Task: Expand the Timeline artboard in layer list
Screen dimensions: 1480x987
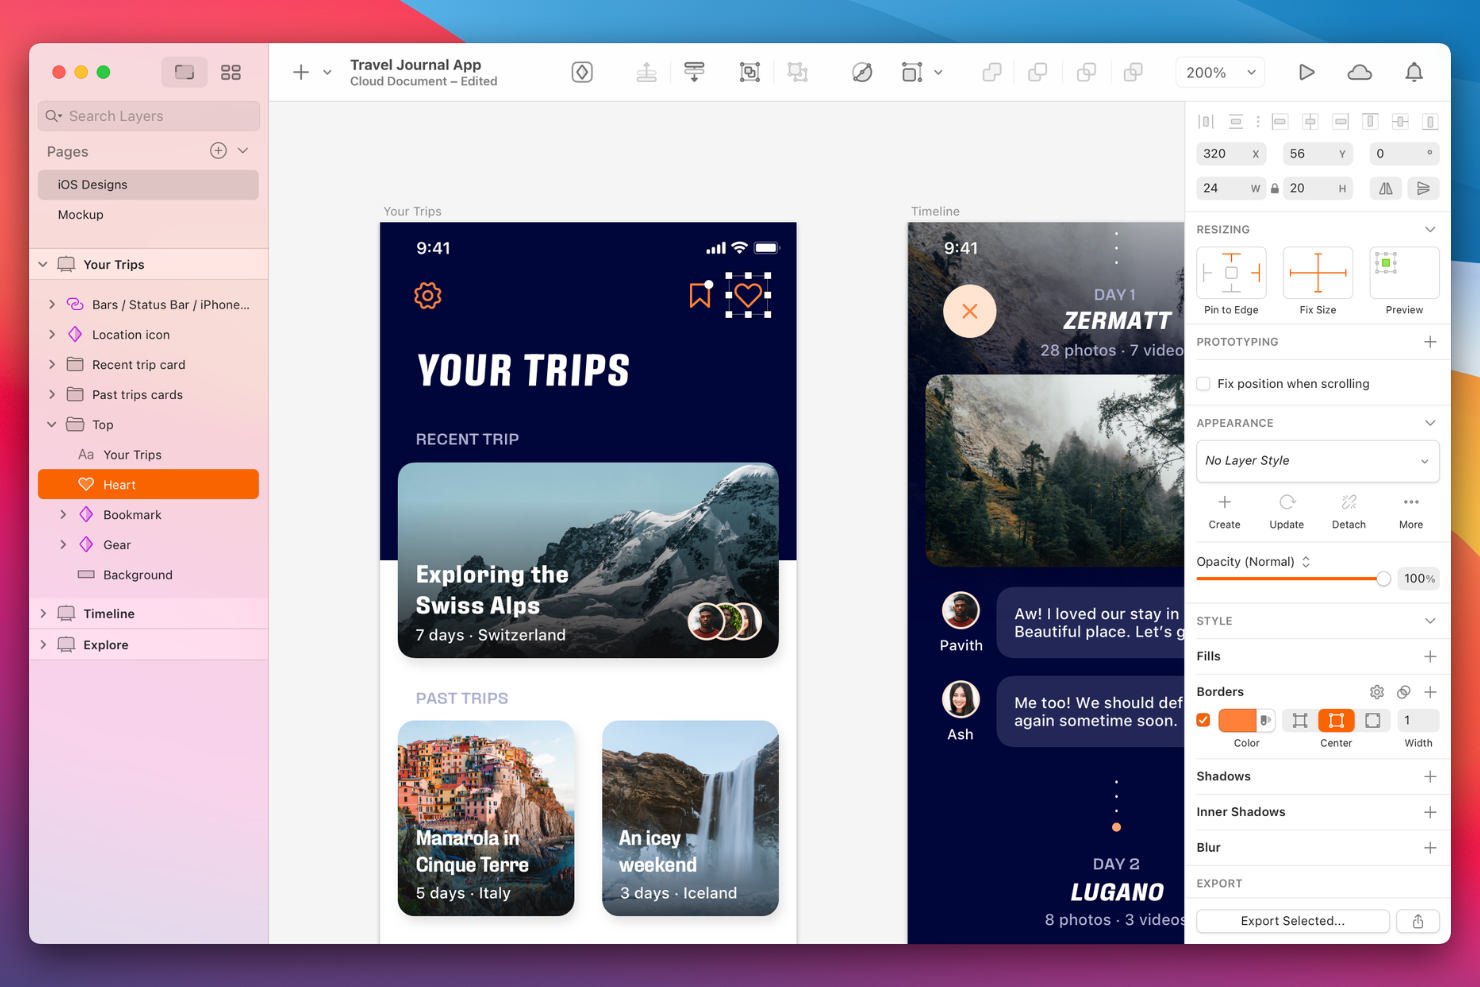Action: point(43,613)
